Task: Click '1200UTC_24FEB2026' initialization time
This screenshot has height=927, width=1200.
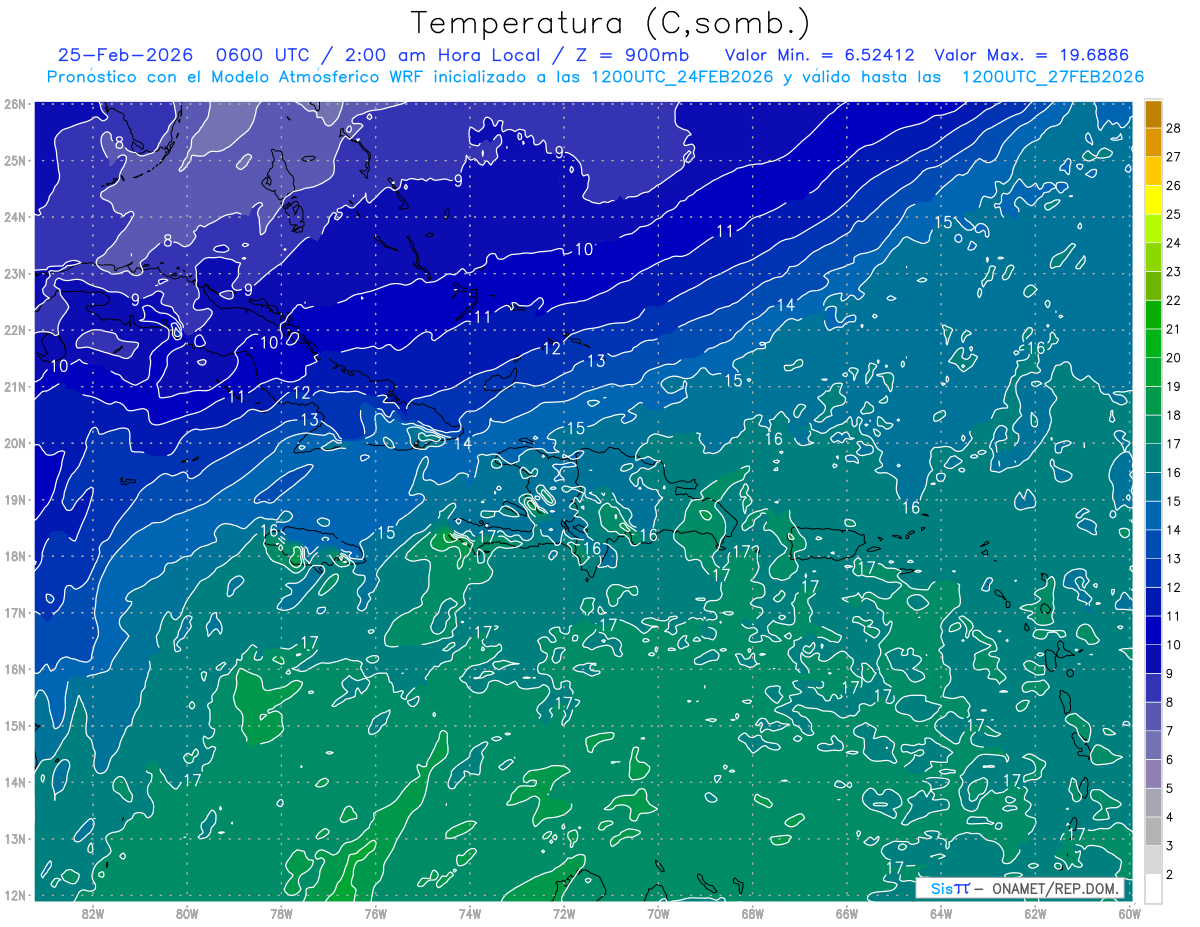Action: tap(682, 76)
